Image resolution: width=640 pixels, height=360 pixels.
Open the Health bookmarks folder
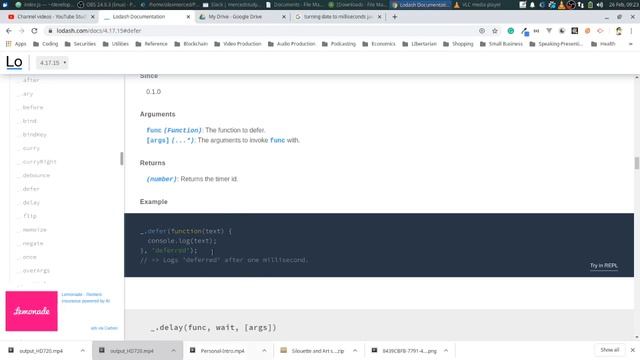603,44
